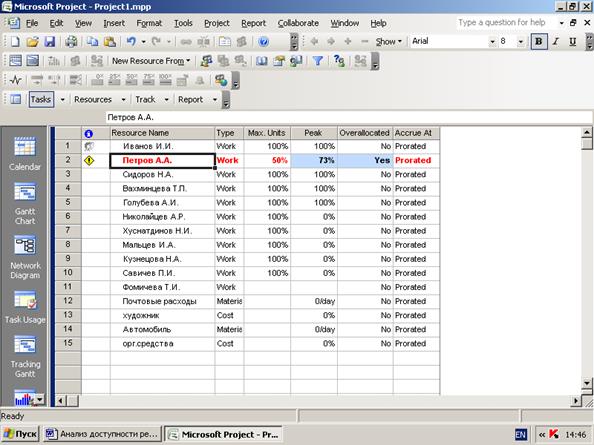Viewport: 594px width, 445px height.
Task: Open the font size dropdown showing 8
Action: click(521, 41)
